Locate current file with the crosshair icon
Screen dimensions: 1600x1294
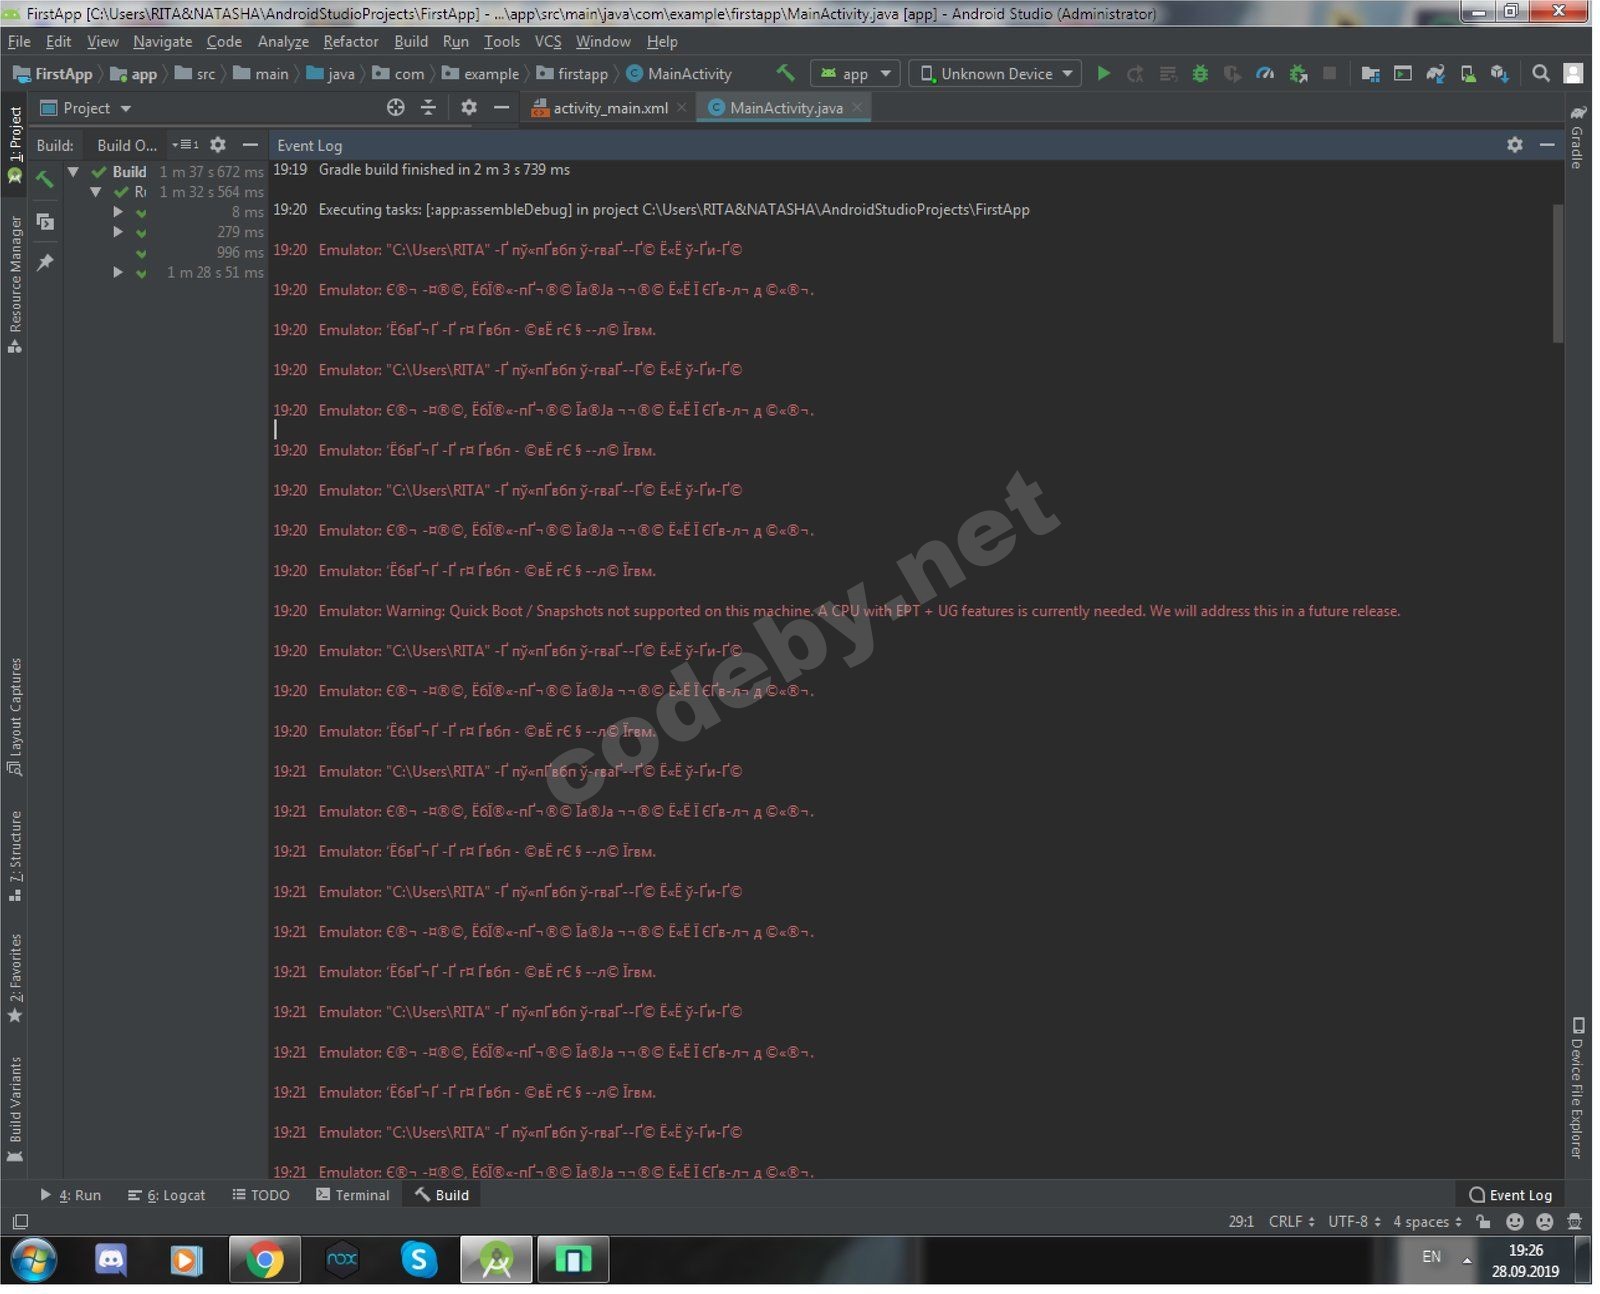pyautogui.click(x=396, y=107)
